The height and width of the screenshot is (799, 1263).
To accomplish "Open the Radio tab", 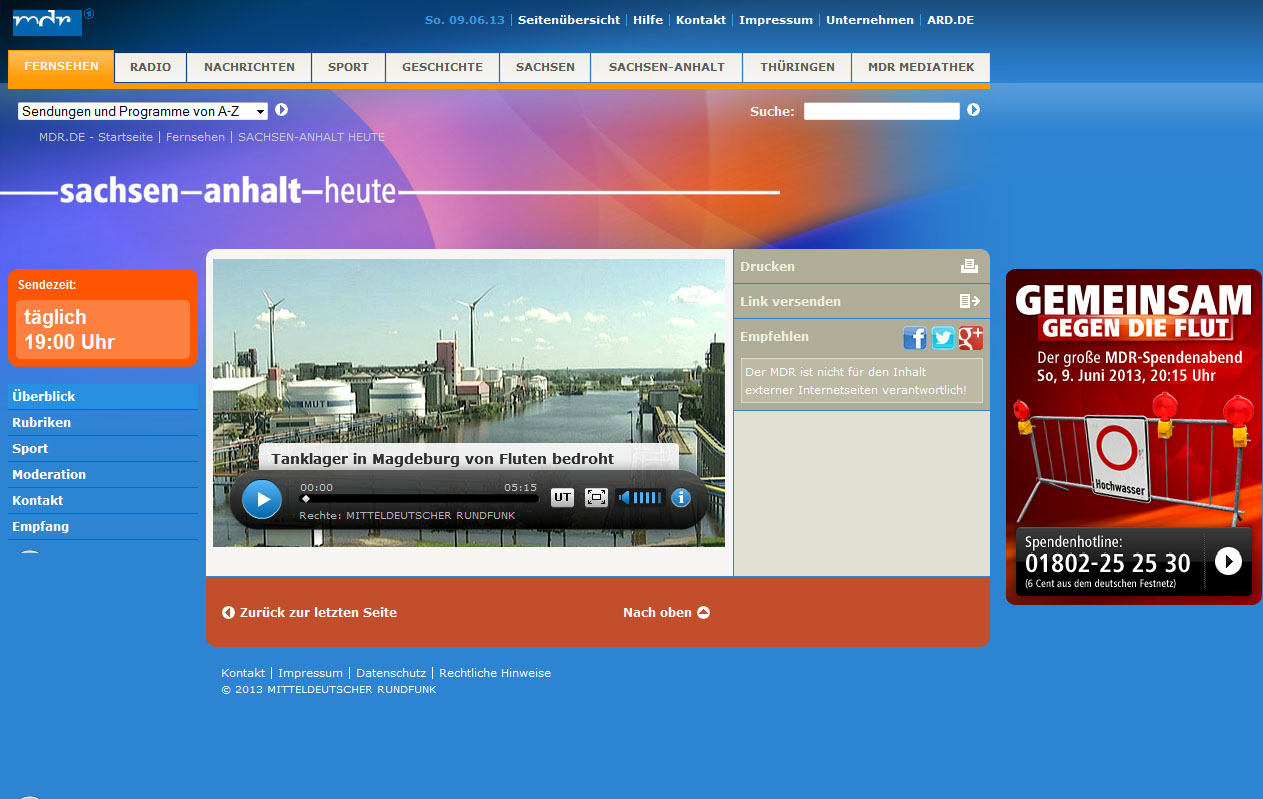I will 150,67.
